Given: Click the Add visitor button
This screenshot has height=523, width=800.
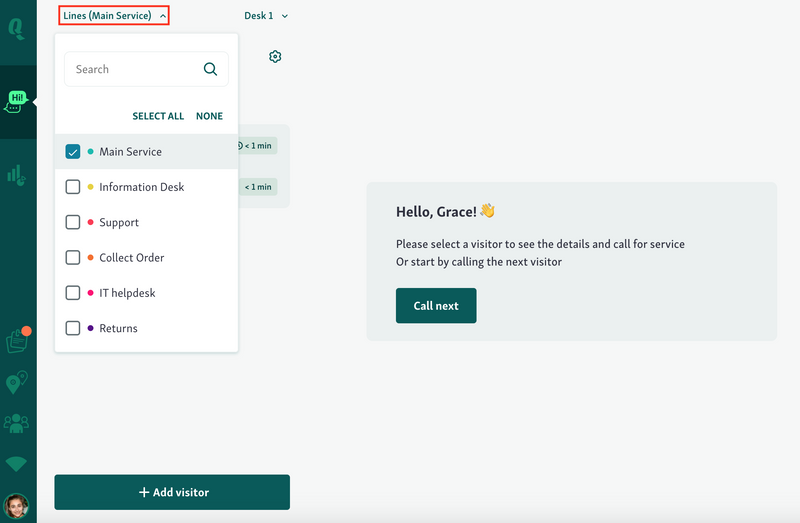Looking at the screenshot, I should click(x=172, y=492).
